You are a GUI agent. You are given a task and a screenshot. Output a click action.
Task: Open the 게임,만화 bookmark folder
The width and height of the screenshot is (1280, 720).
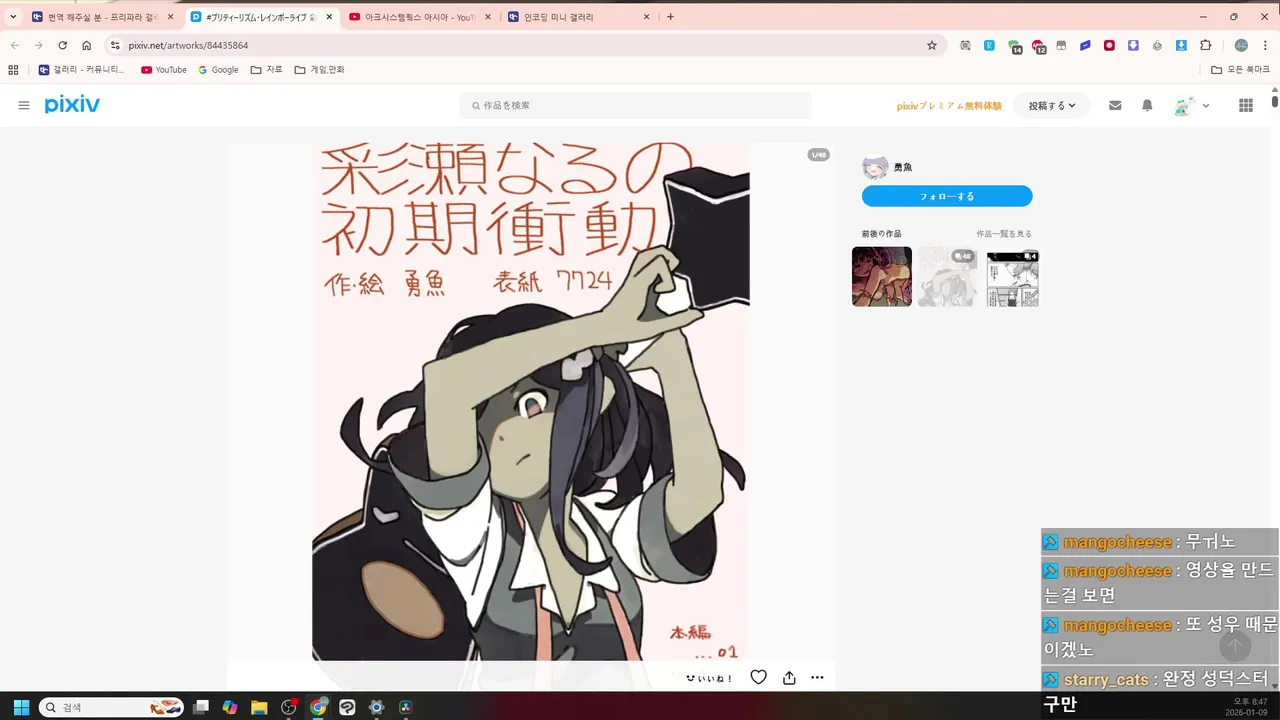pos(319,70)
